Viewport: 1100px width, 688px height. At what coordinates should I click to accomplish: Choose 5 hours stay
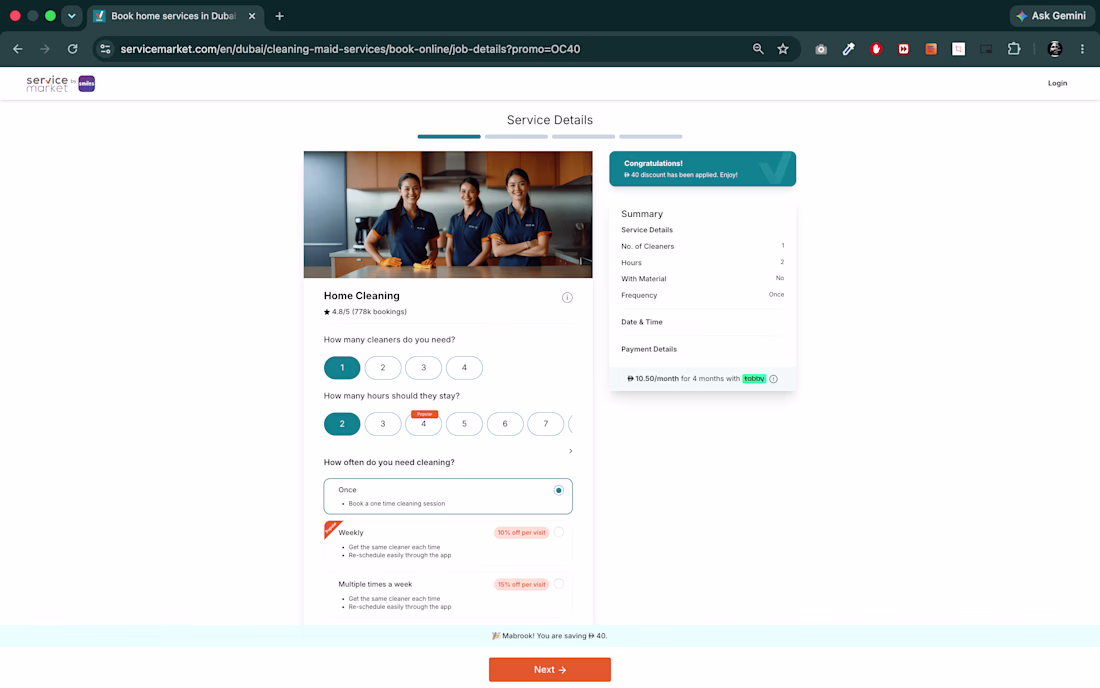464,424
